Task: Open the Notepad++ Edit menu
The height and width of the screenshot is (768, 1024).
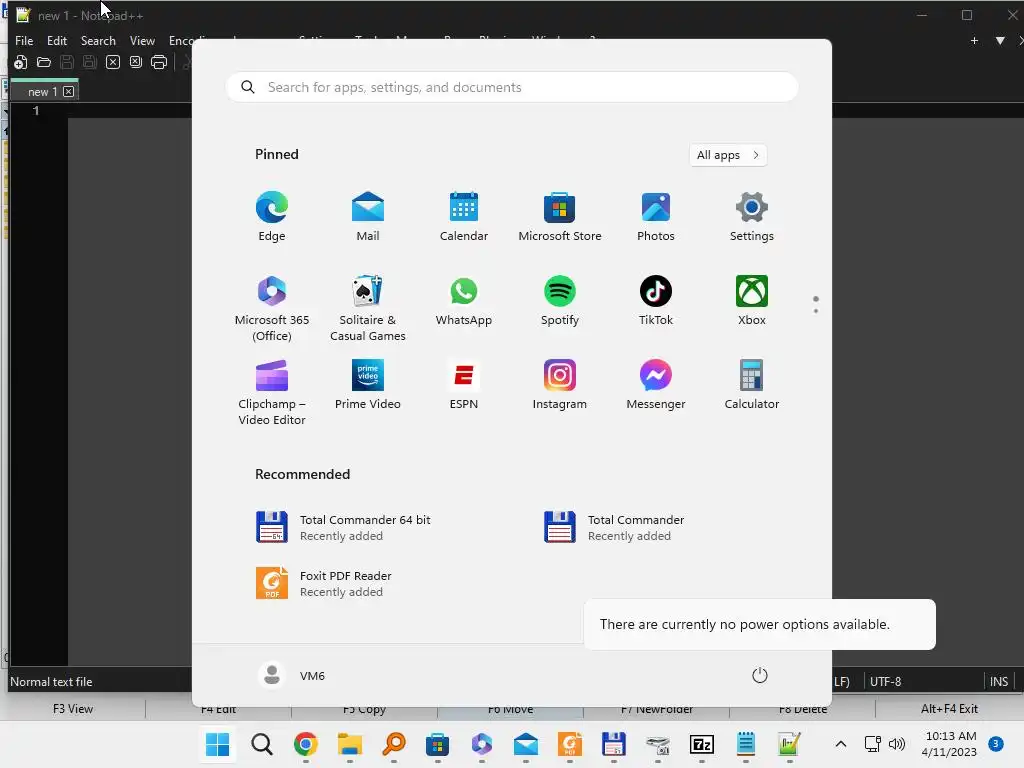Action: [x=57, y=40]
